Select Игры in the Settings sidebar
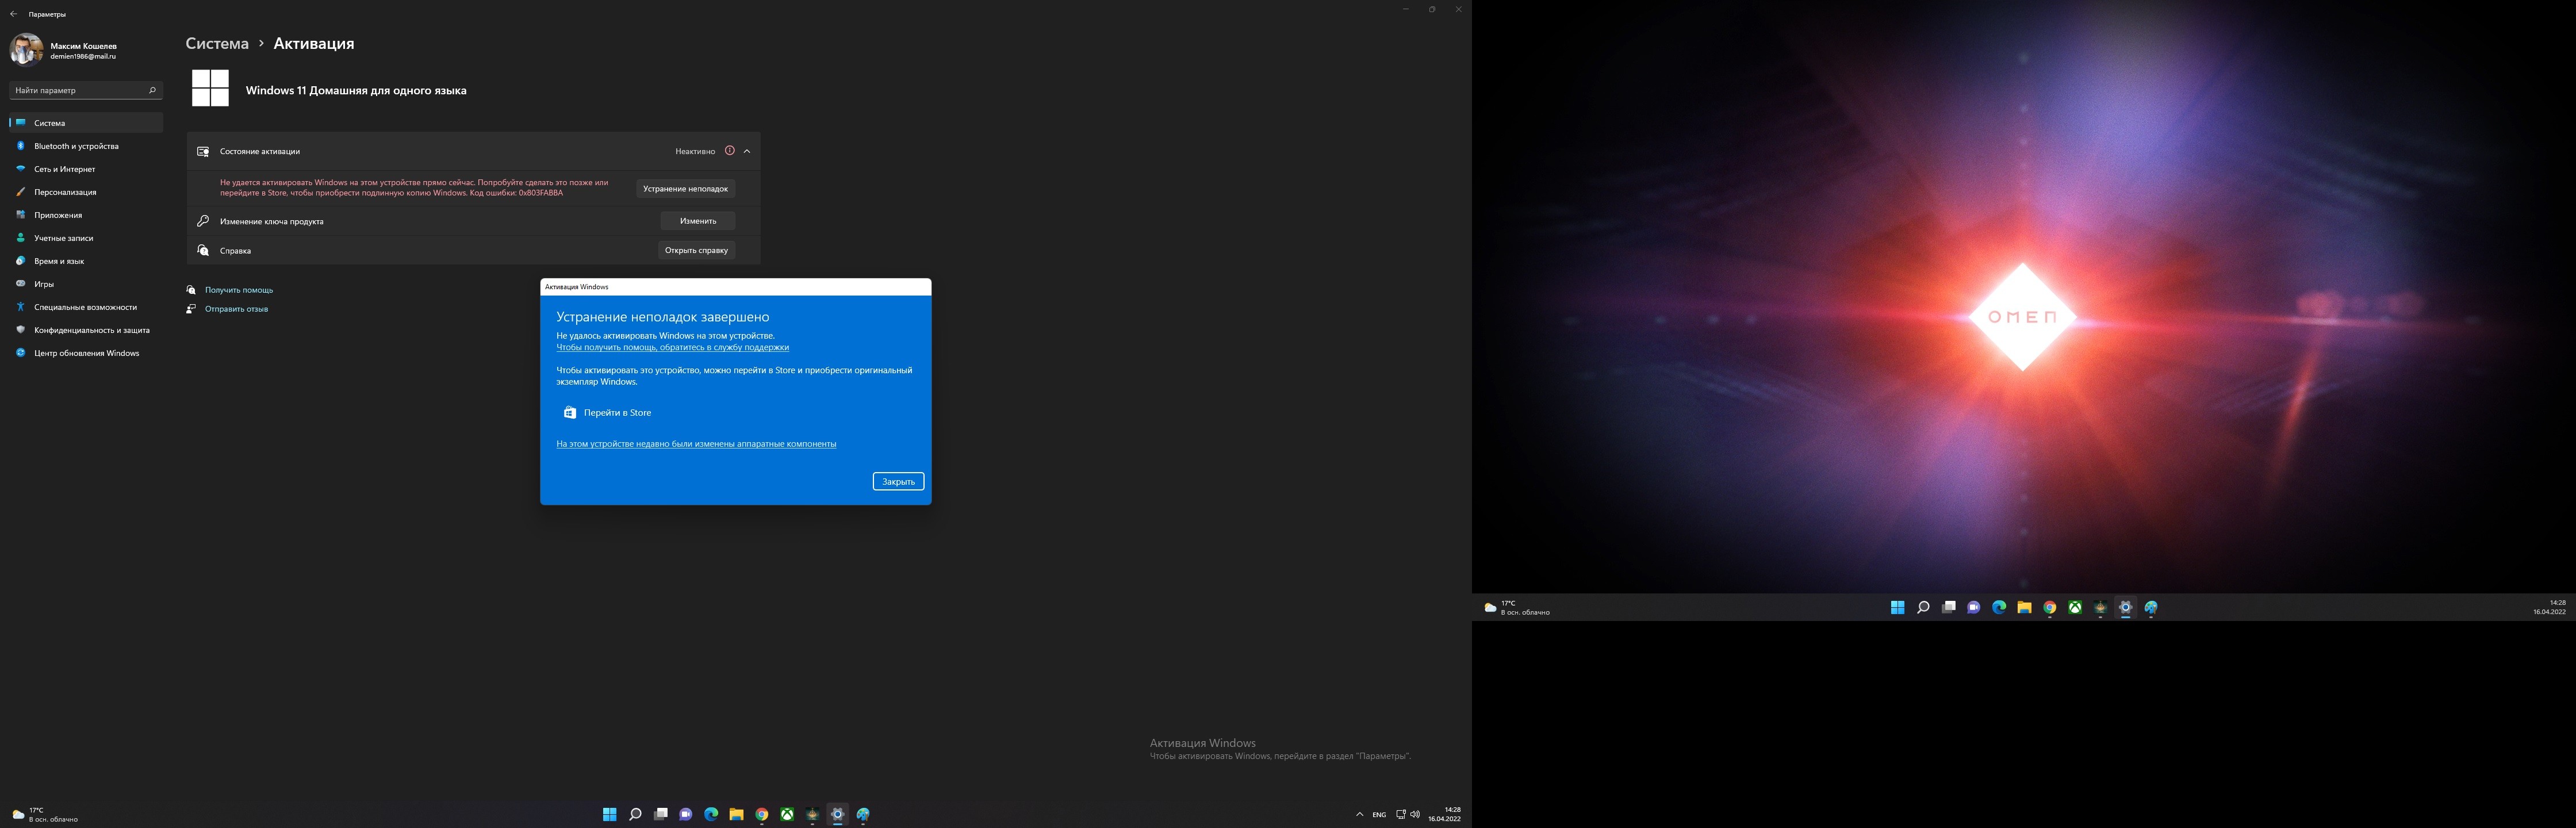 86,284
